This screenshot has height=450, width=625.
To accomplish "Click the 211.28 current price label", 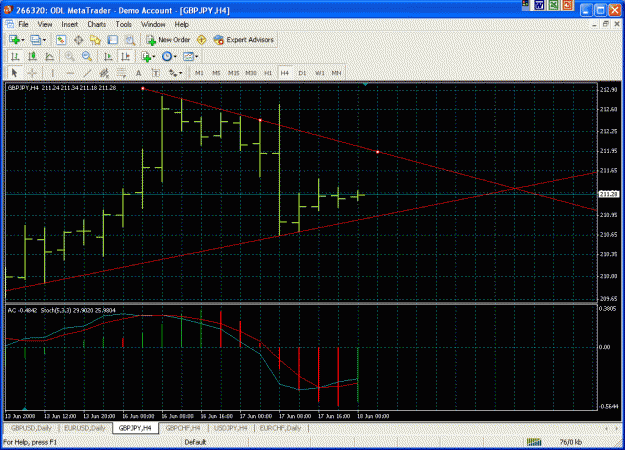I will (x=609, y=194).
